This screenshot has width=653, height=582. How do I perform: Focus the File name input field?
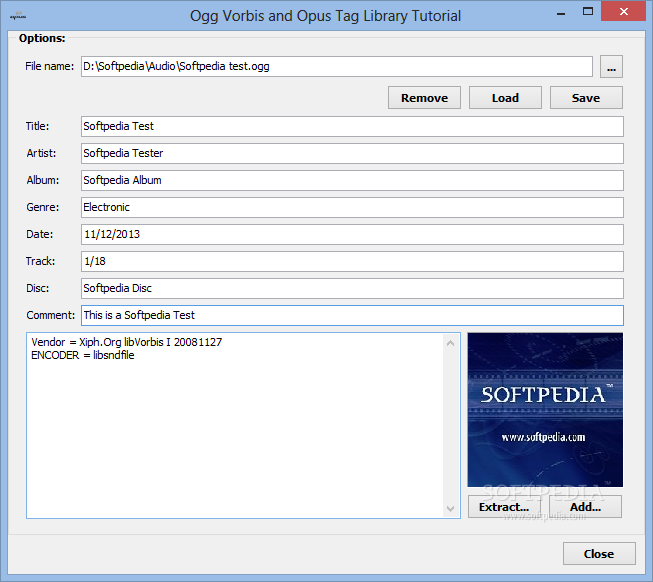point(336,67)
